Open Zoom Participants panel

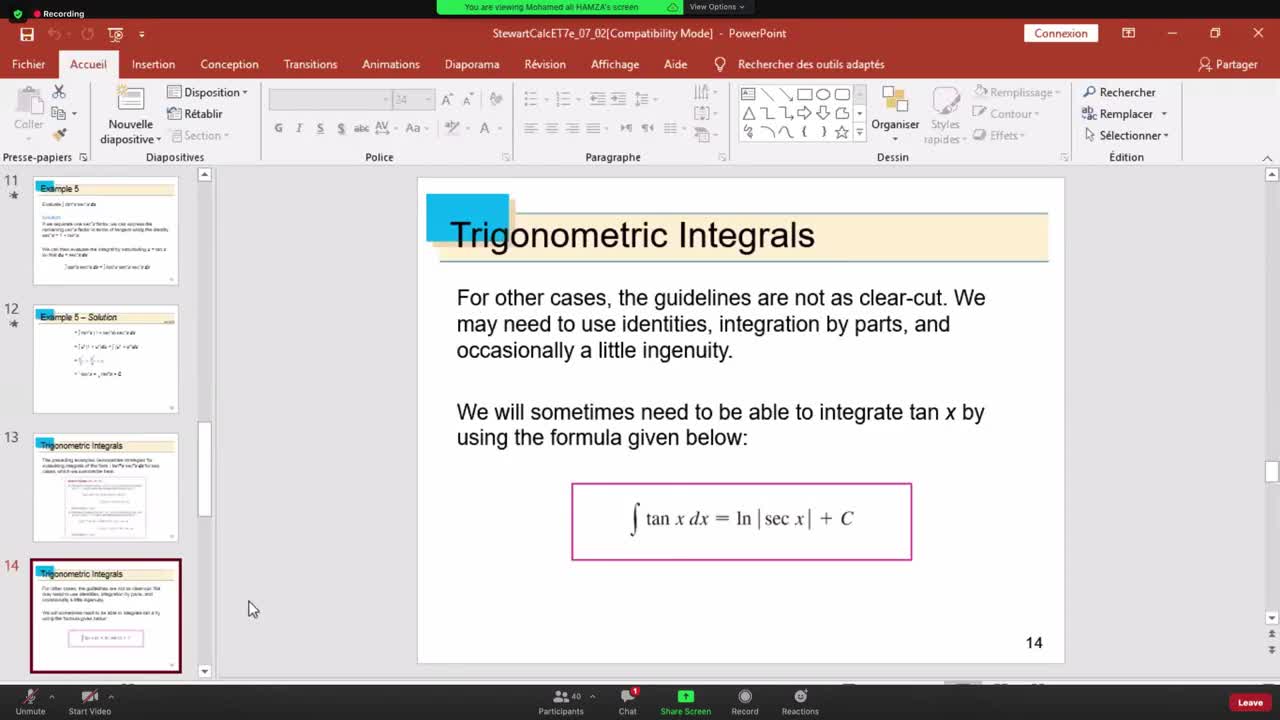click(x=561, y=702)
